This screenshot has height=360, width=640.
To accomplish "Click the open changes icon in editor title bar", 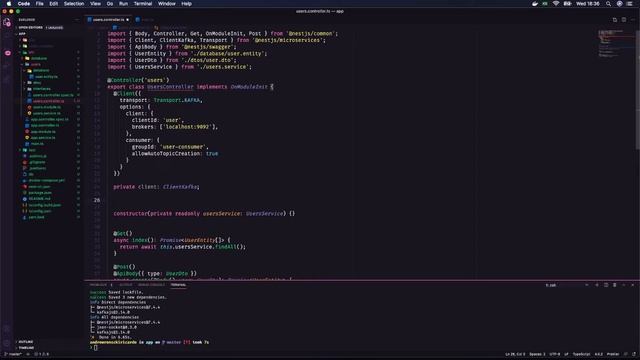I will [x=615, y=20].
